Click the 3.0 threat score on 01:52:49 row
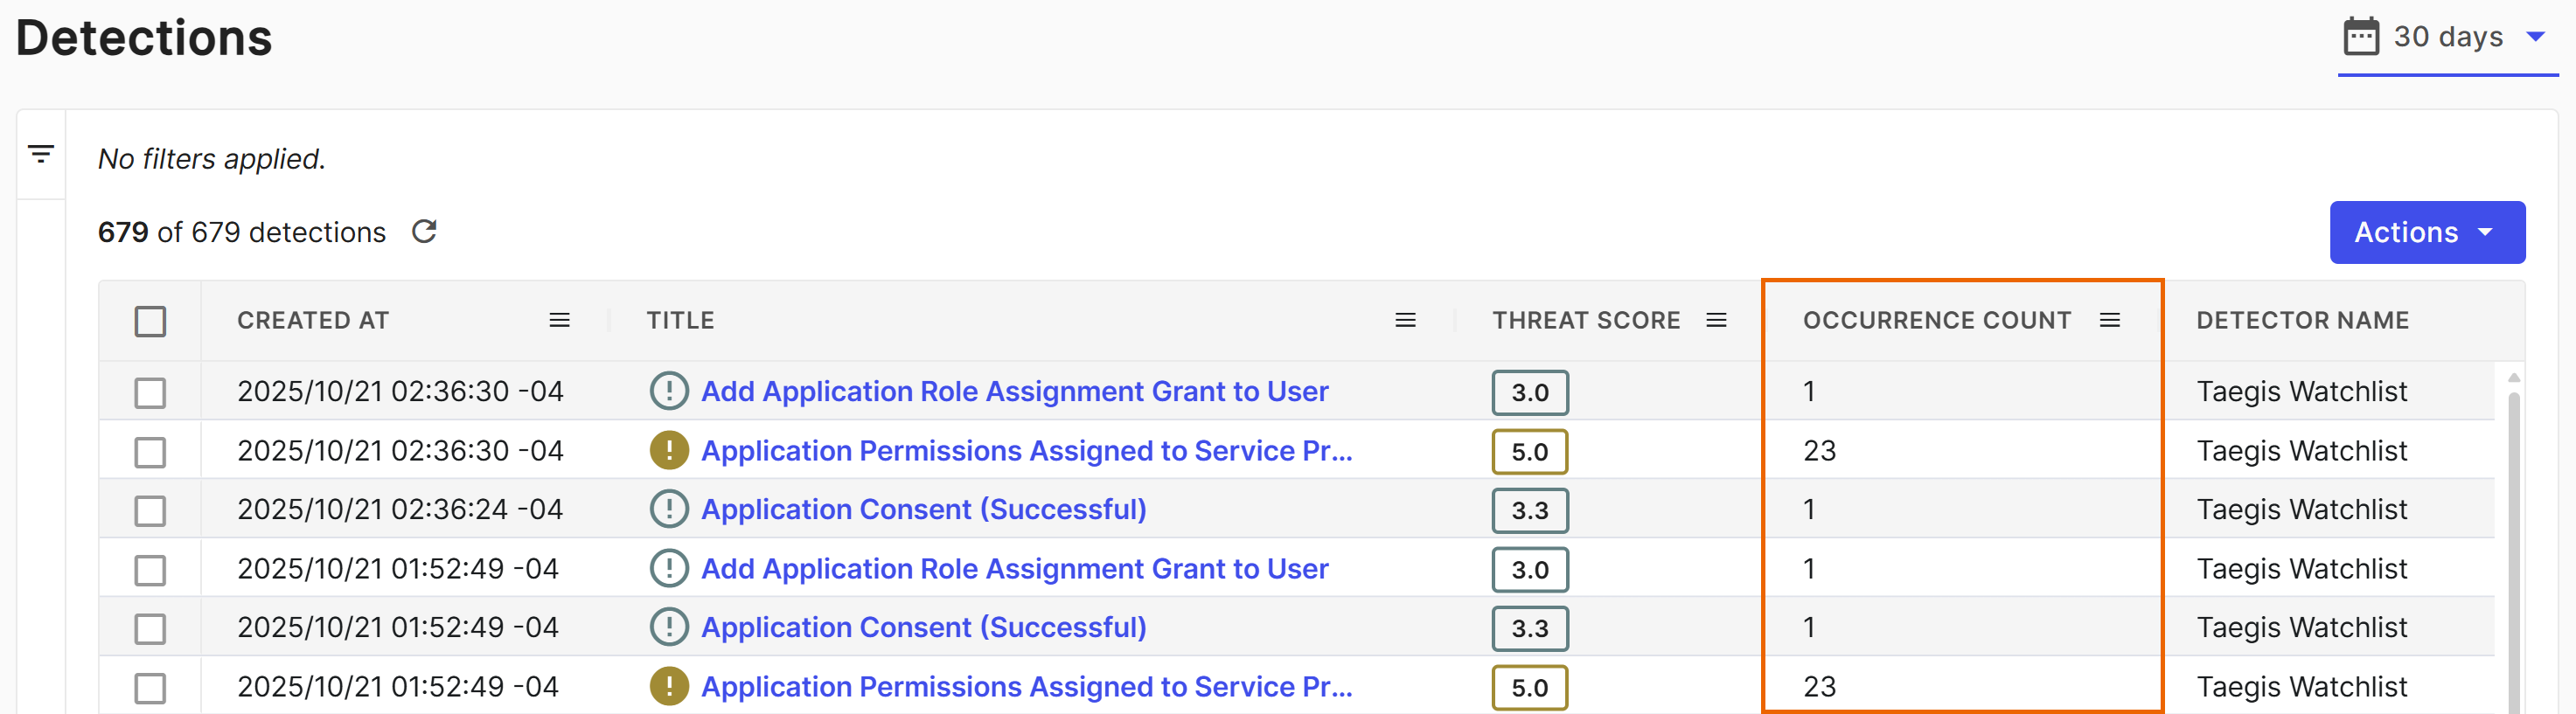2576x714 pixels. [x=1529, y=569]
